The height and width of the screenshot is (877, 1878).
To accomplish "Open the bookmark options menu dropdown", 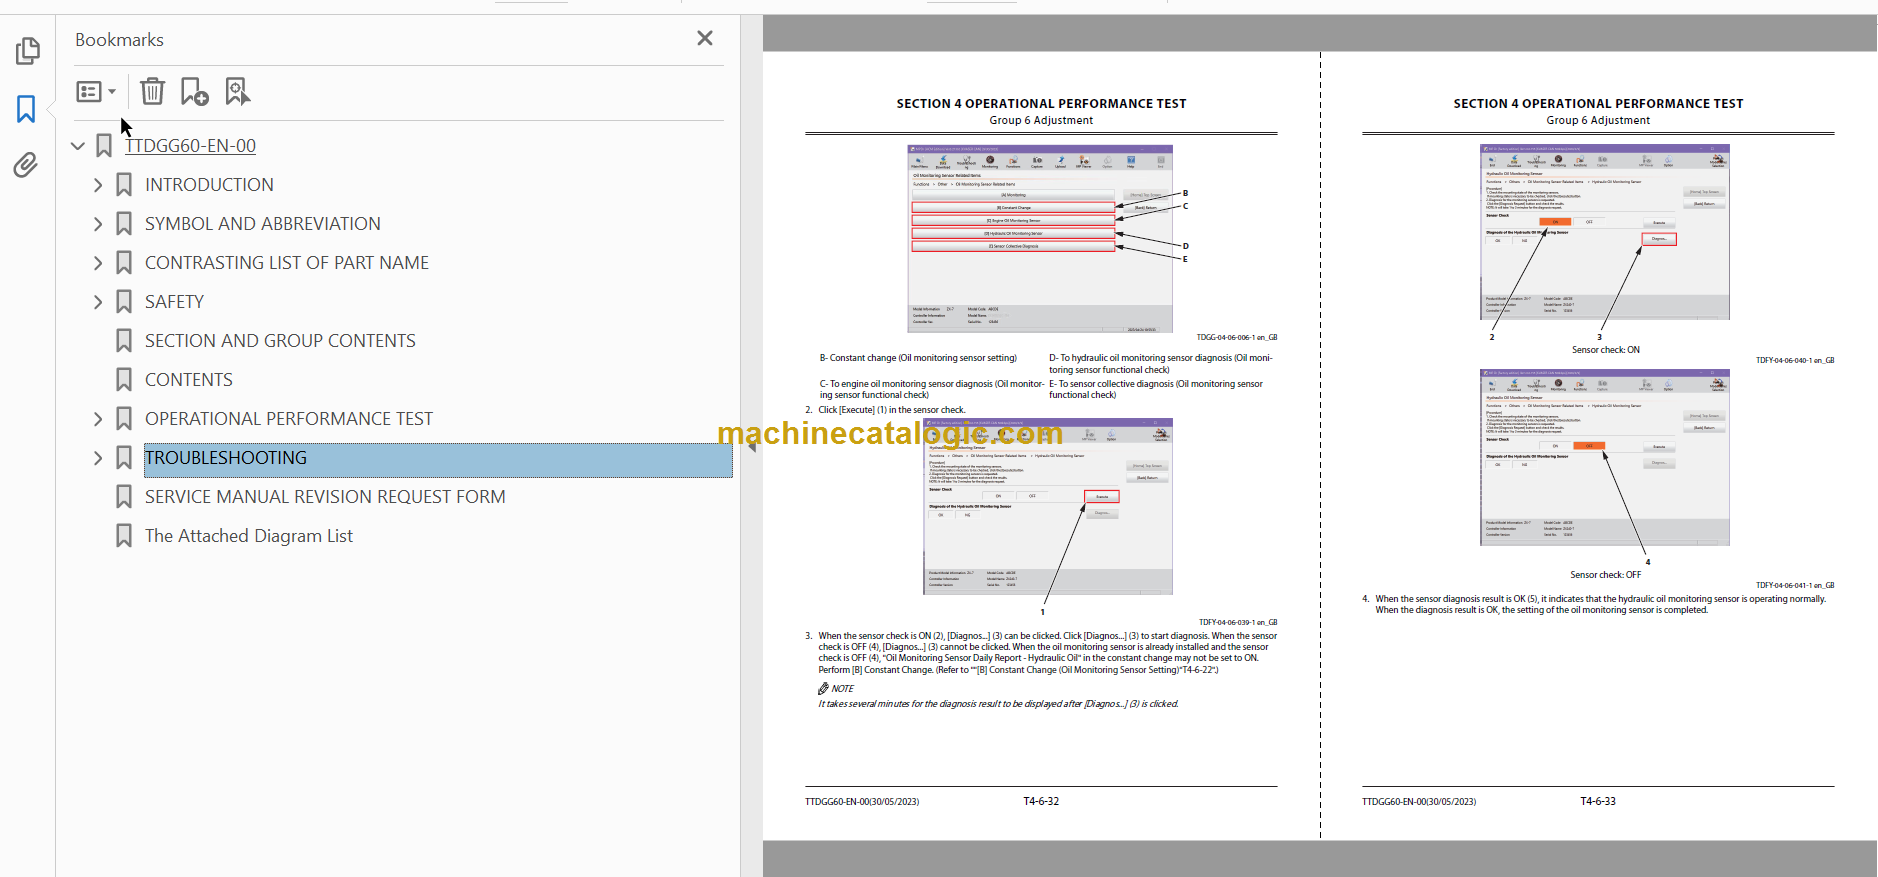I will pyautogui.click(x=96, y=92).
